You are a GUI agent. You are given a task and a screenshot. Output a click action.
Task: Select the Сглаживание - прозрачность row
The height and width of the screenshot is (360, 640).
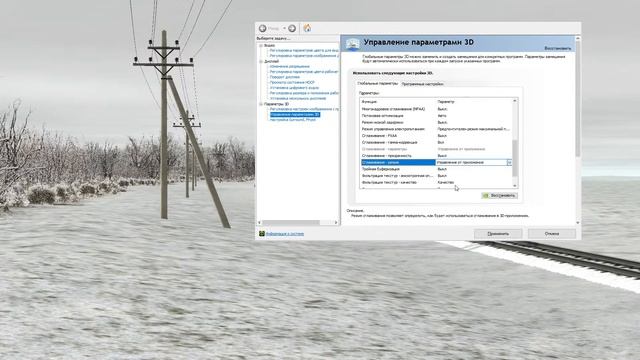pyautogui.click(x=436, y=156)
